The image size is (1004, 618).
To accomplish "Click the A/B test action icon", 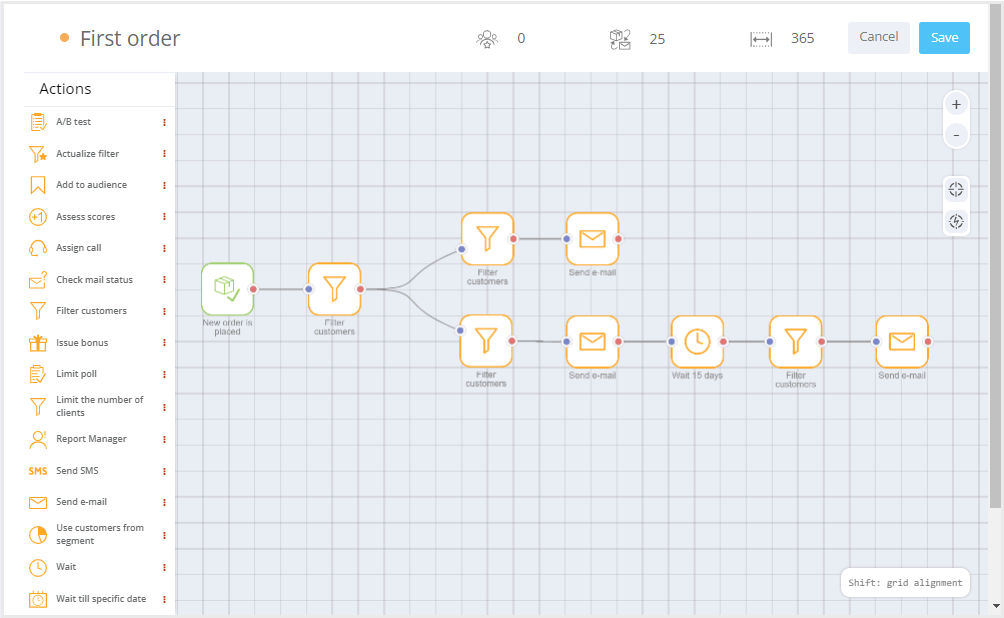I will [x=38, y=122].
